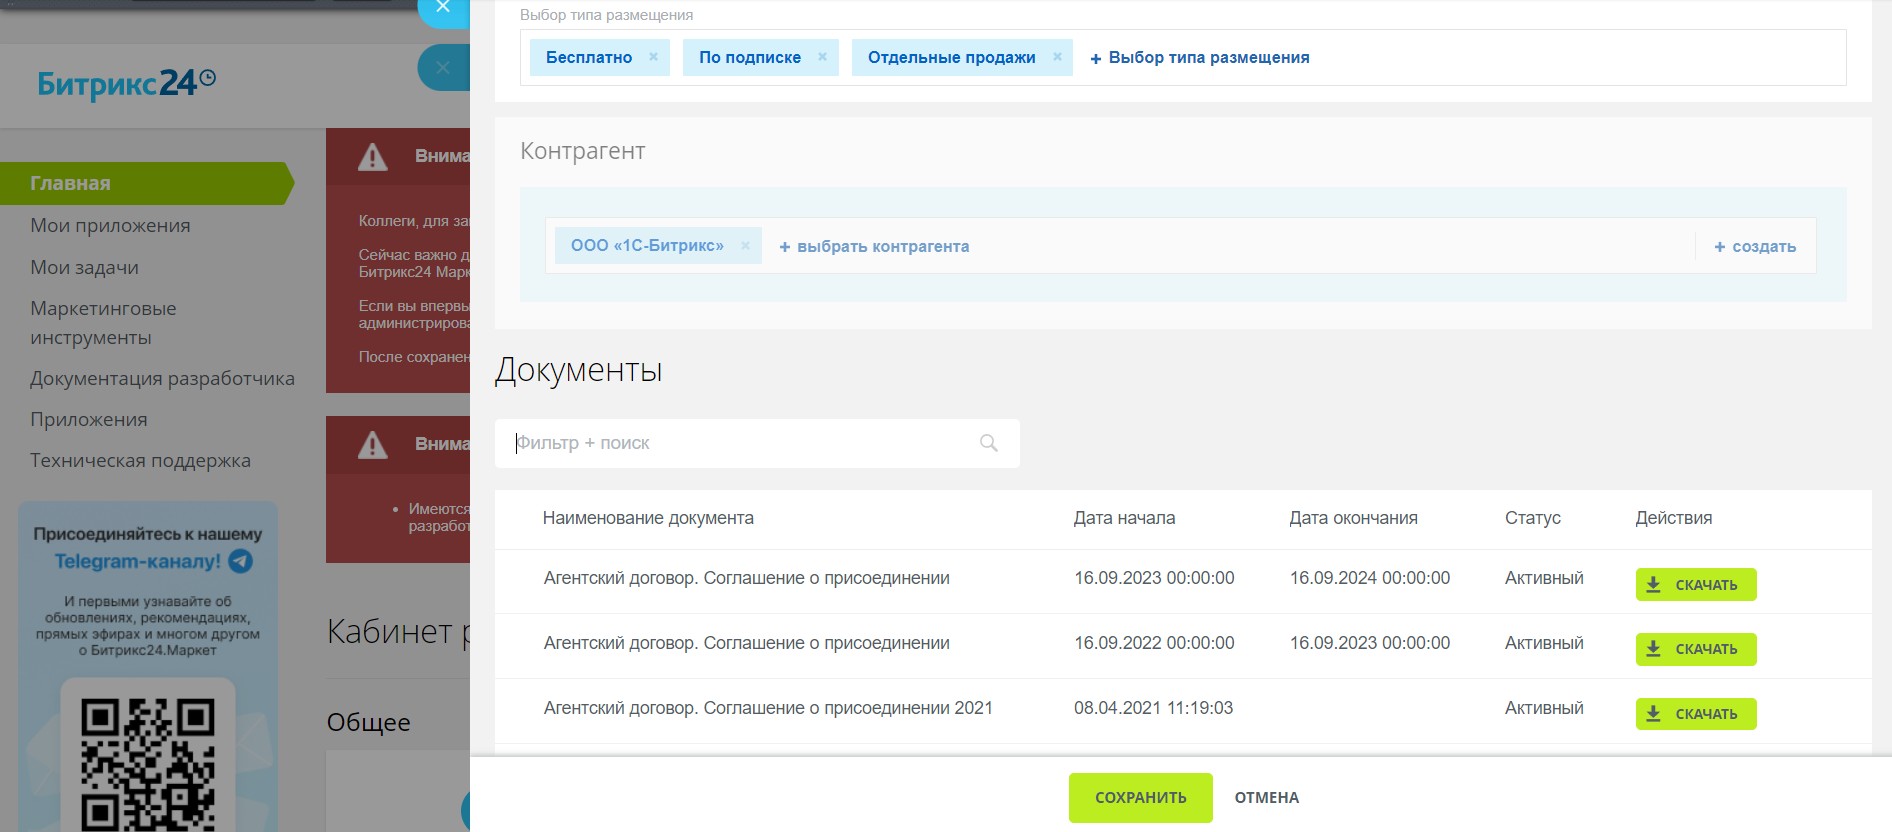Screen dimensions: 1892x832
Task: Click + выбрать контрагента link
Action: 874,246
